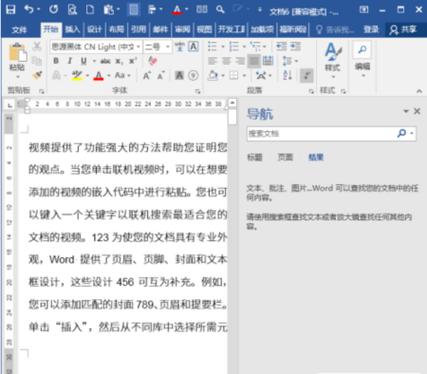Apply distributed alignment to the paragraph
Viewport: 427px width, 374px height.
click(x=268, y=61)
